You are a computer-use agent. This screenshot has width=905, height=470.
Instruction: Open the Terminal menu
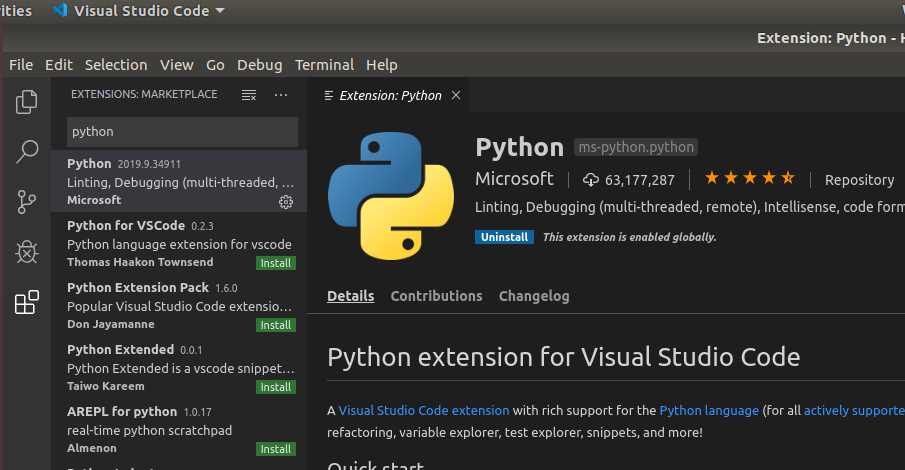[x=324, y=65]
